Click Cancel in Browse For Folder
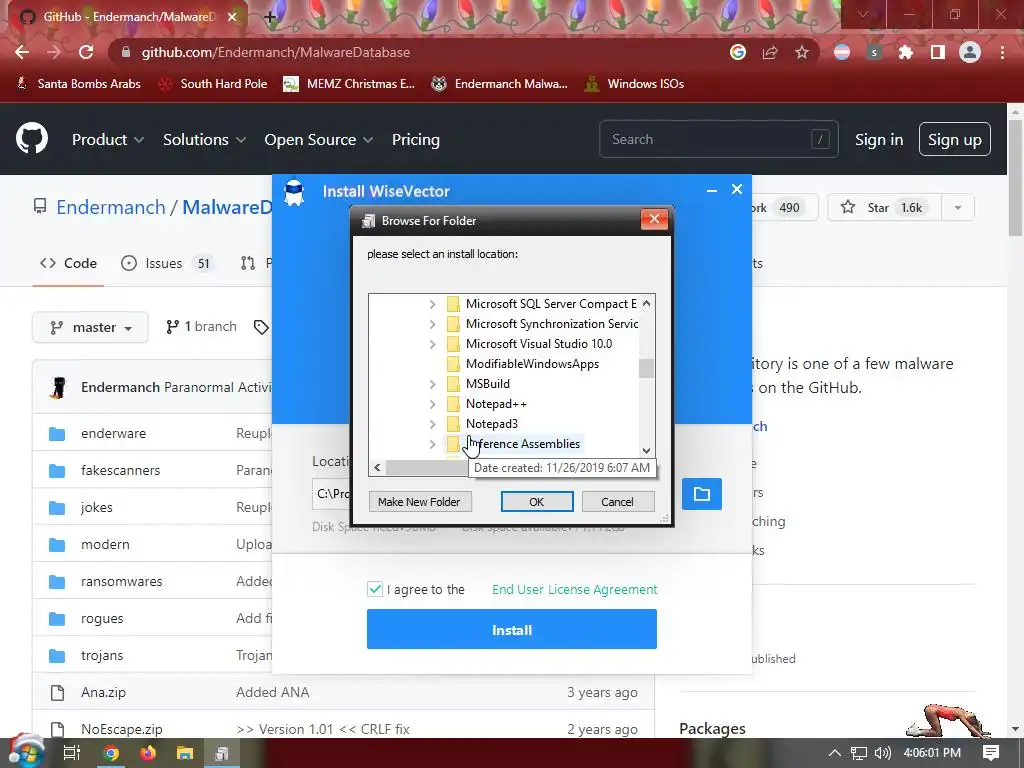 (x=618, y=502)
